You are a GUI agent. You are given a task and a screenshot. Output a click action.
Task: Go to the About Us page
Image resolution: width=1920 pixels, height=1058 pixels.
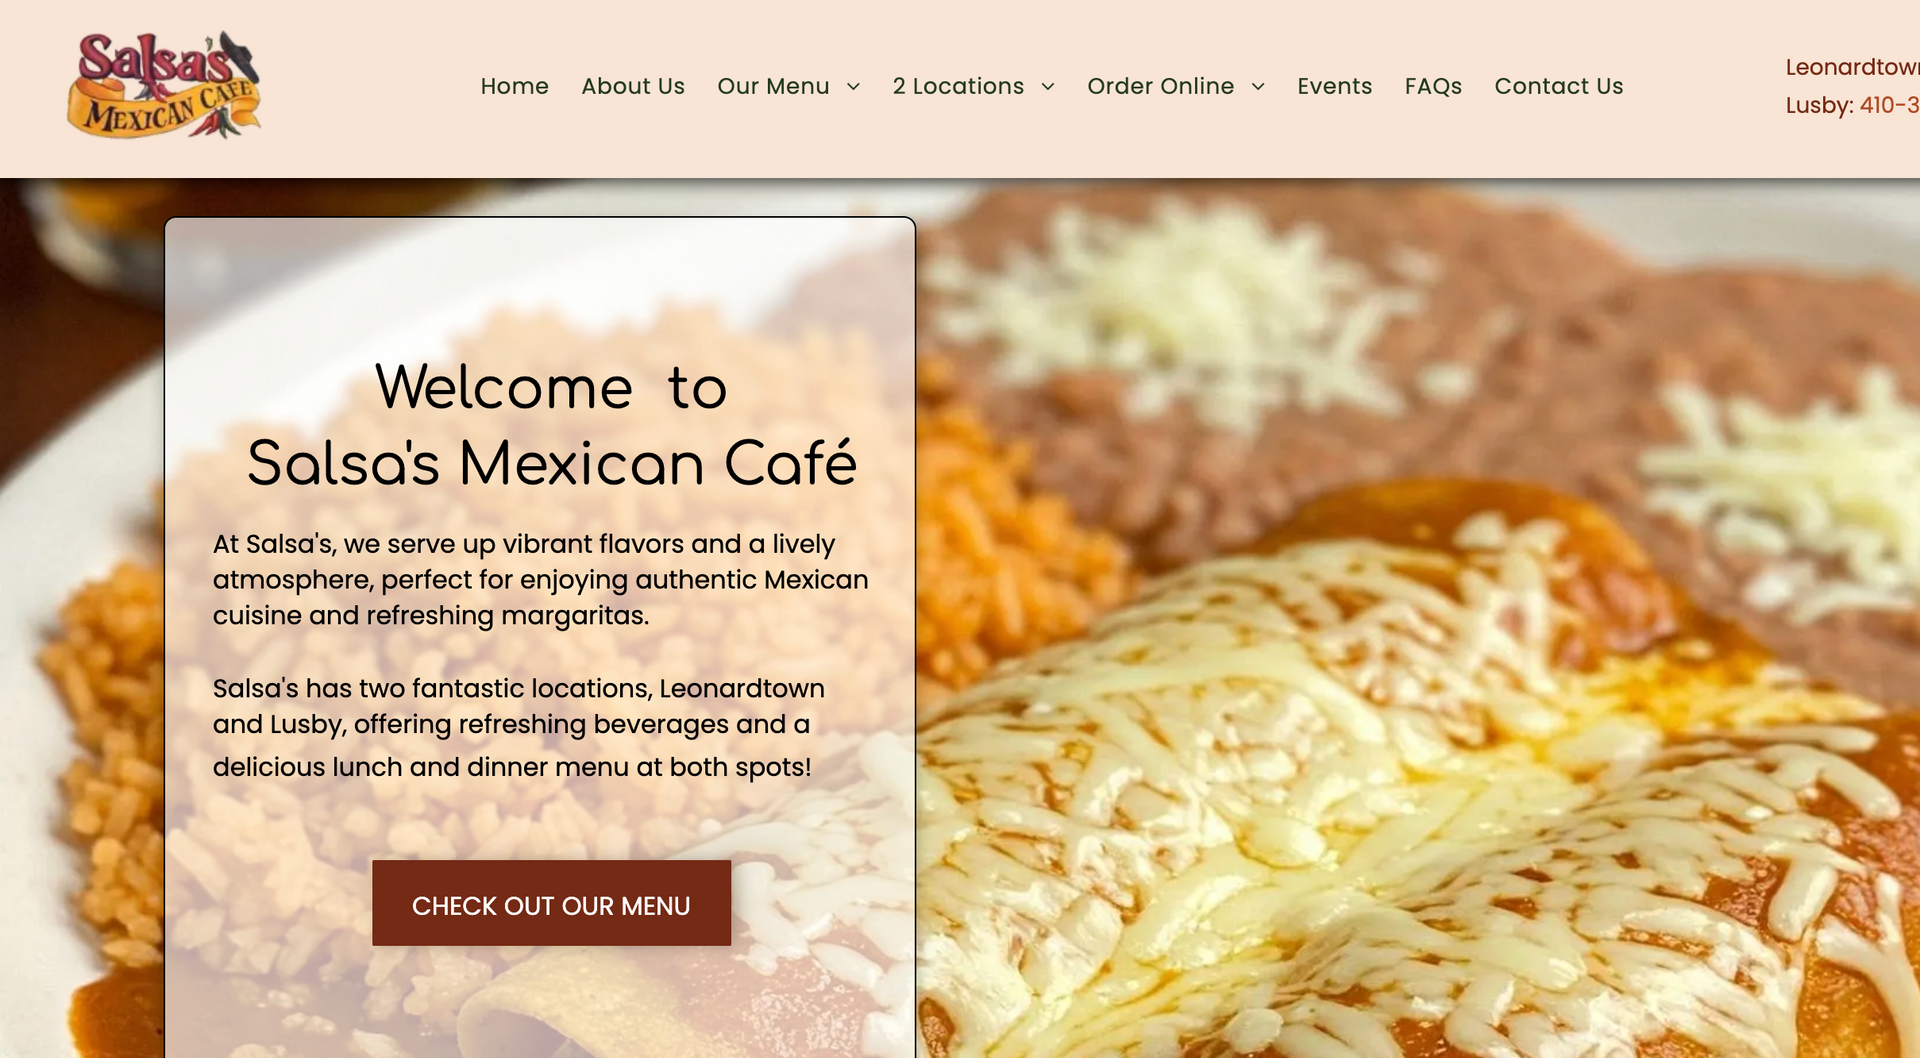(633, 86)
